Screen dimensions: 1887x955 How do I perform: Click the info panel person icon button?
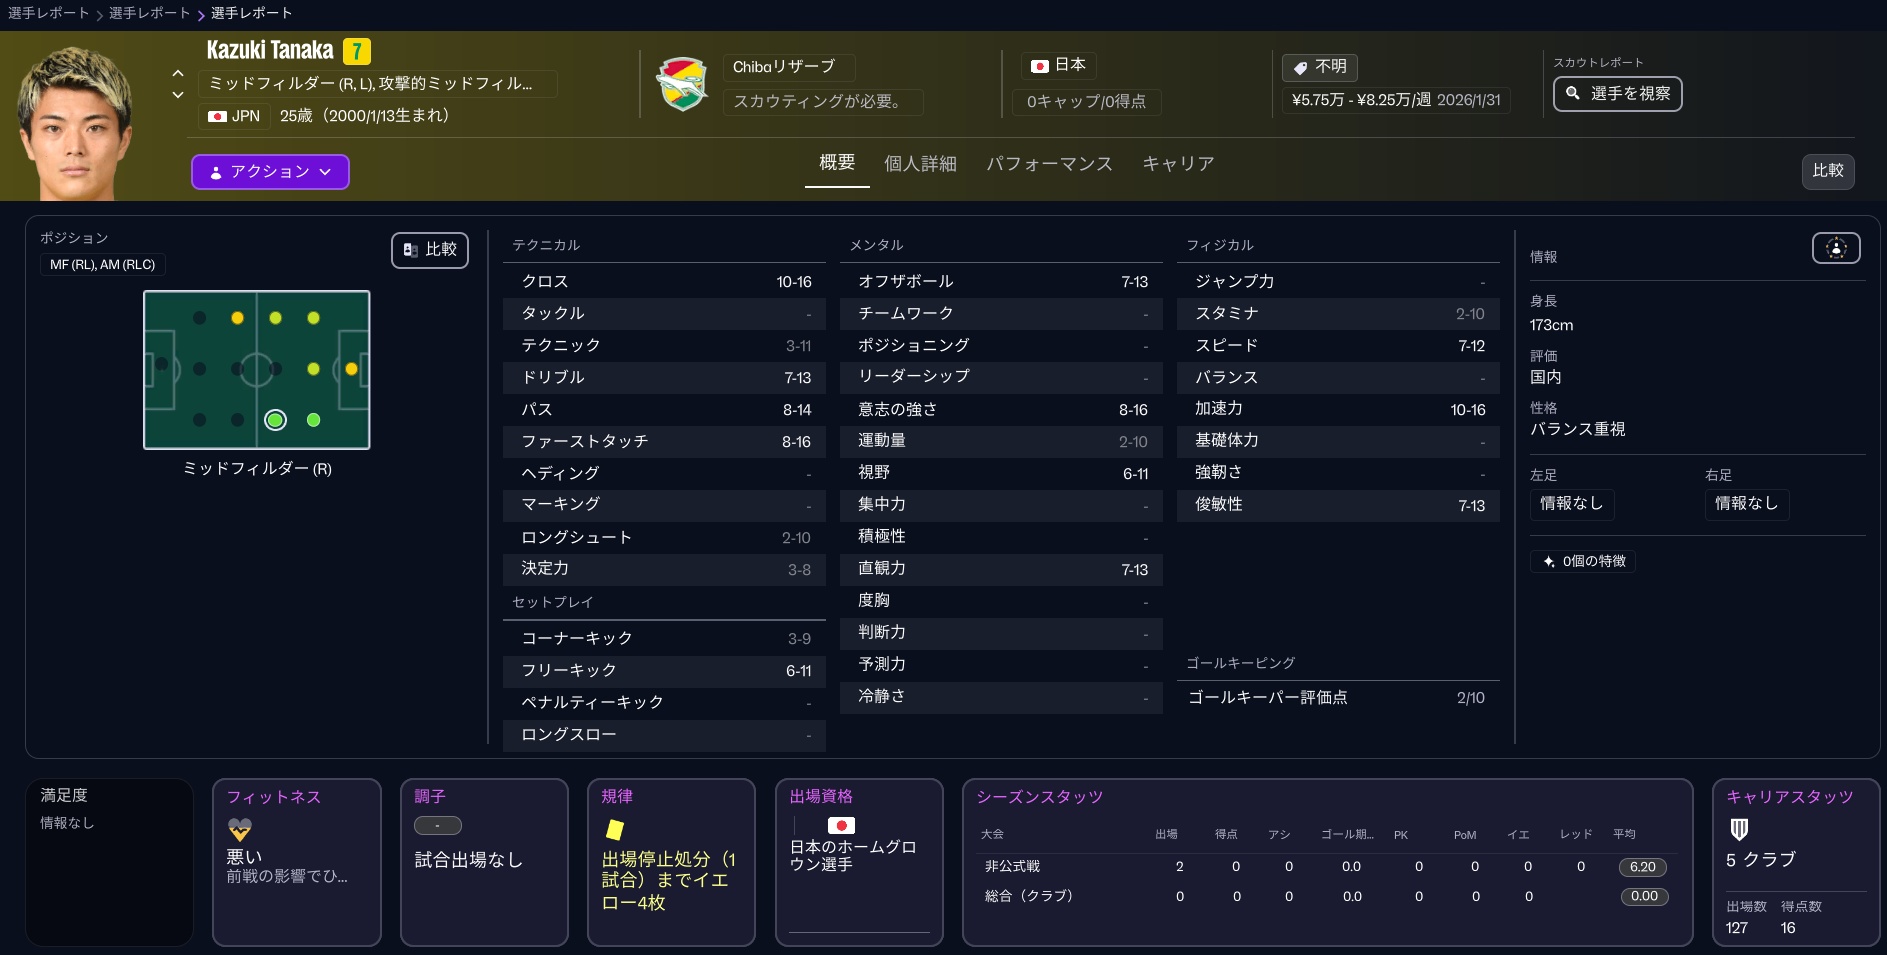point(1835,248)
